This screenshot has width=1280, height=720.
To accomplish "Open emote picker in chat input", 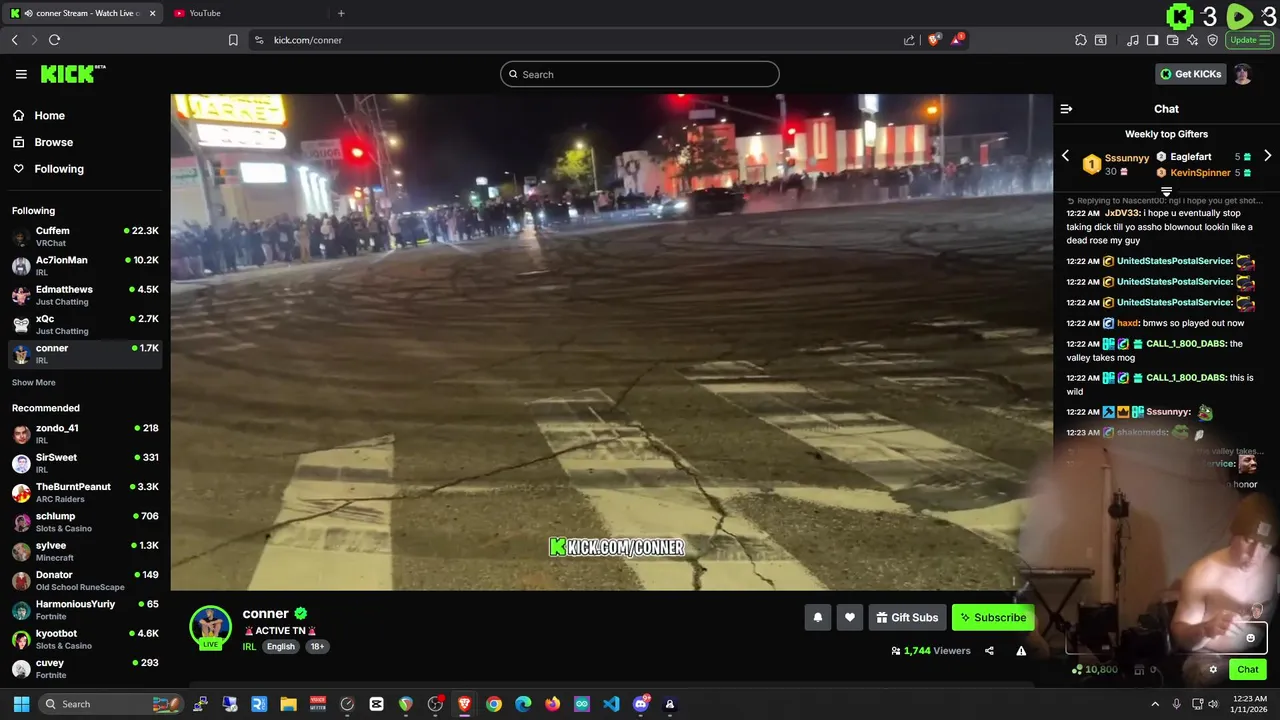I will tap(1250, 638).
